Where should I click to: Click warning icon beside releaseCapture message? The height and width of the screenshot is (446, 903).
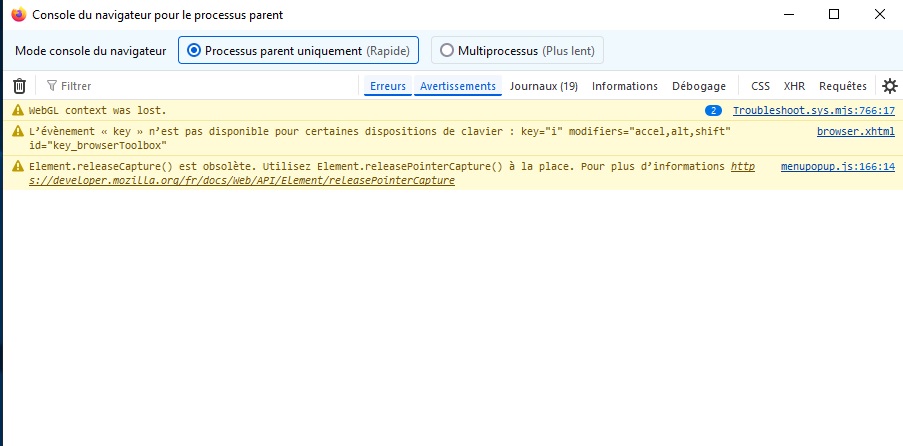tap(18, 166)
